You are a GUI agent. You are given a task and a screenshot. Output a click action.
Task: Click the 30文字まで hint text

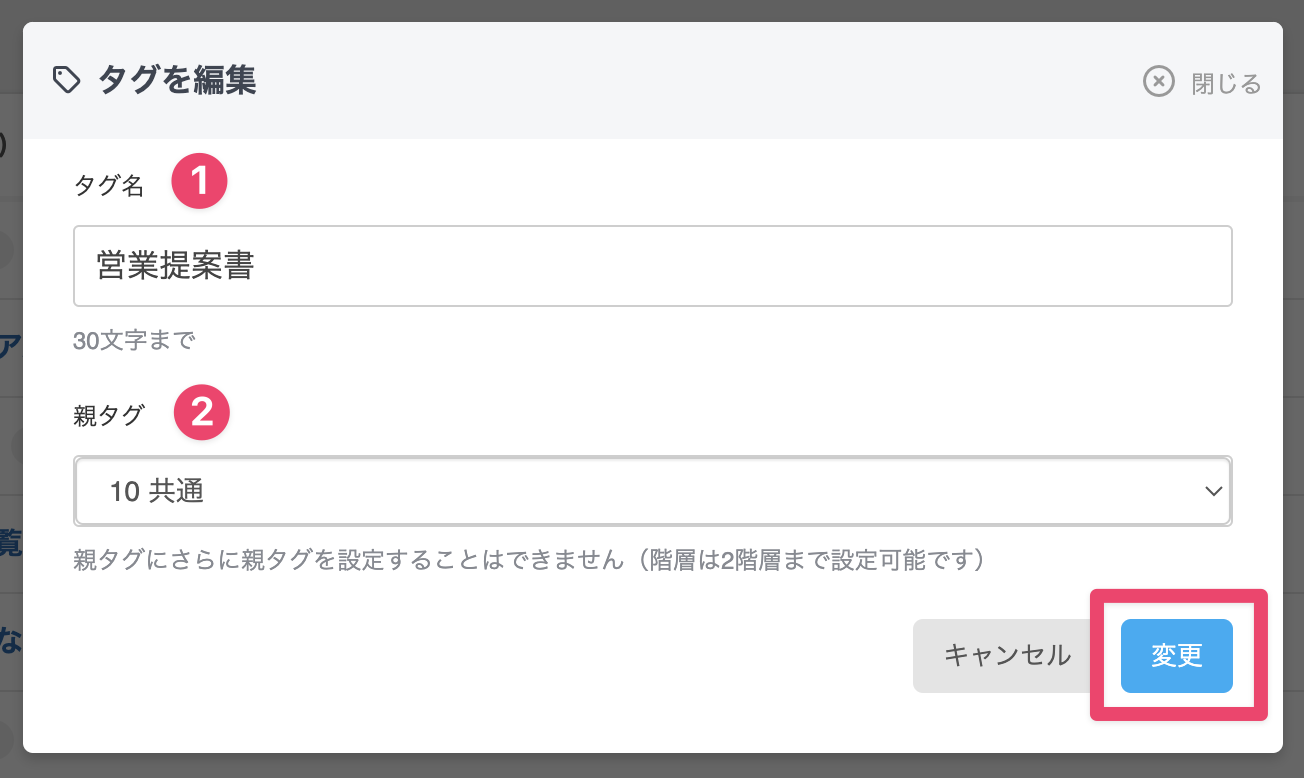[x=134, y=341]
